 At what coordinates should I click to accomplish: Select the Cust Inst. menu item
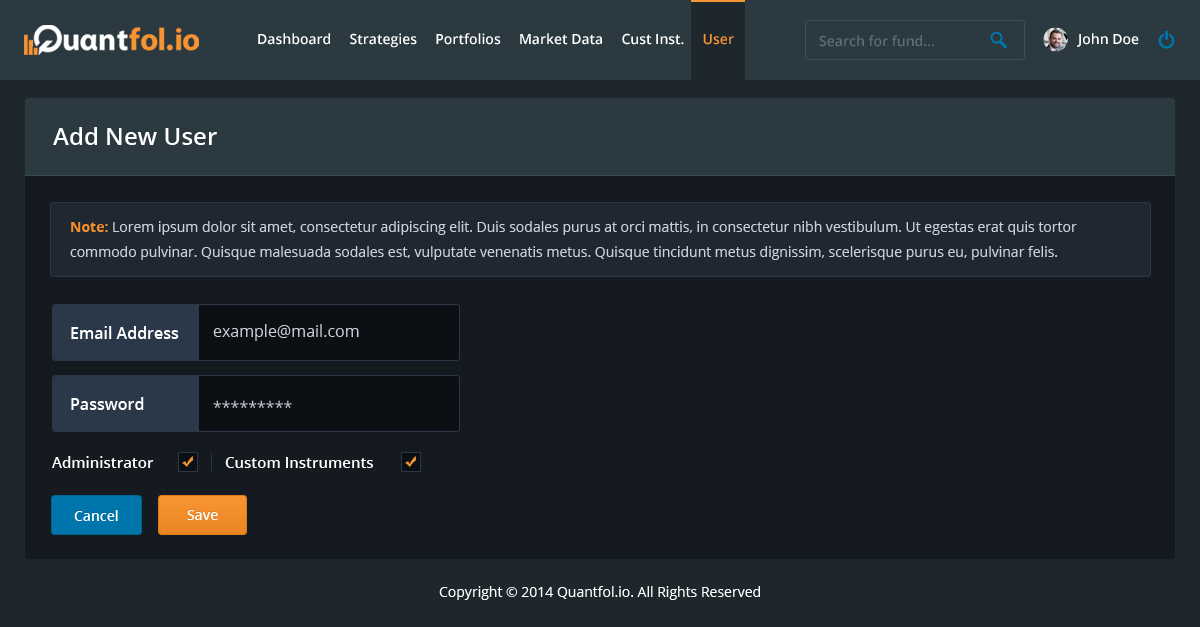pyautogui.click(x=653, y=40)
